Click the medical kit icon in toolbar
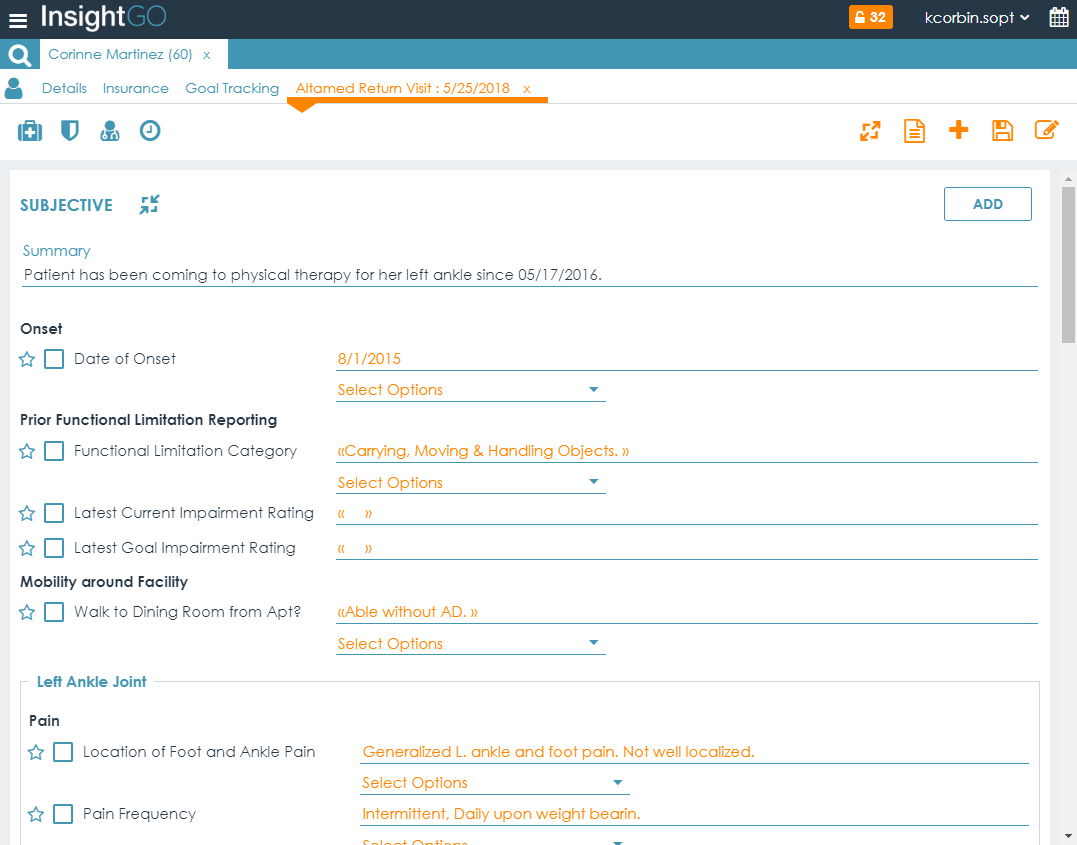The width and height of the screenshot is (1077, 845). (30, 131)
